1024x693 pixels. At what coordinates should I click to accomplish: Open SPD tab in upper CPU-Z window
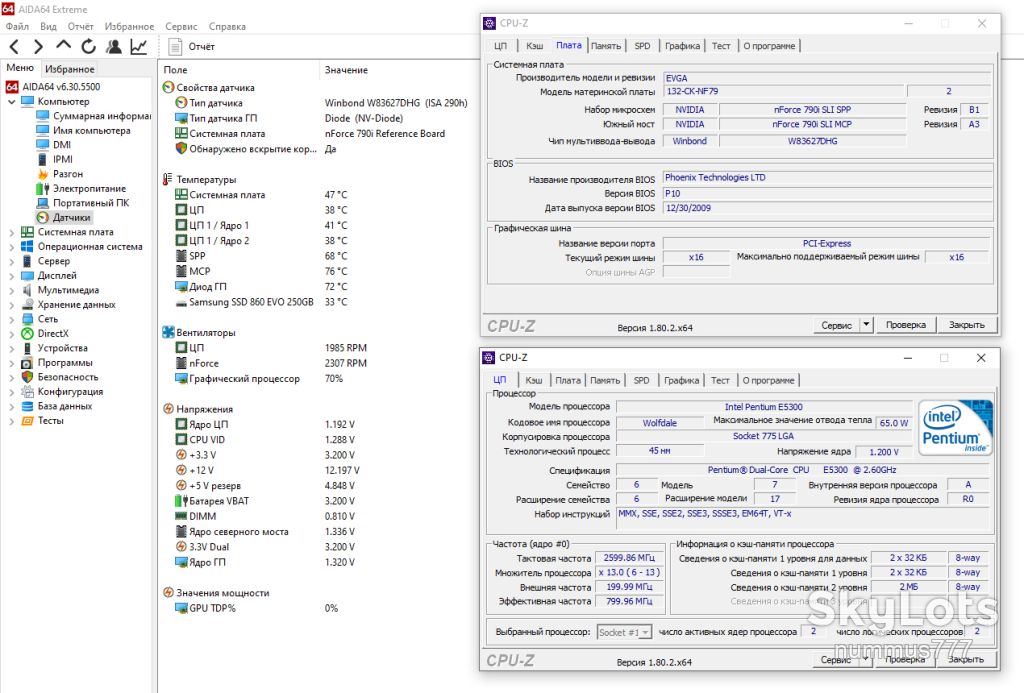point(642,46)
